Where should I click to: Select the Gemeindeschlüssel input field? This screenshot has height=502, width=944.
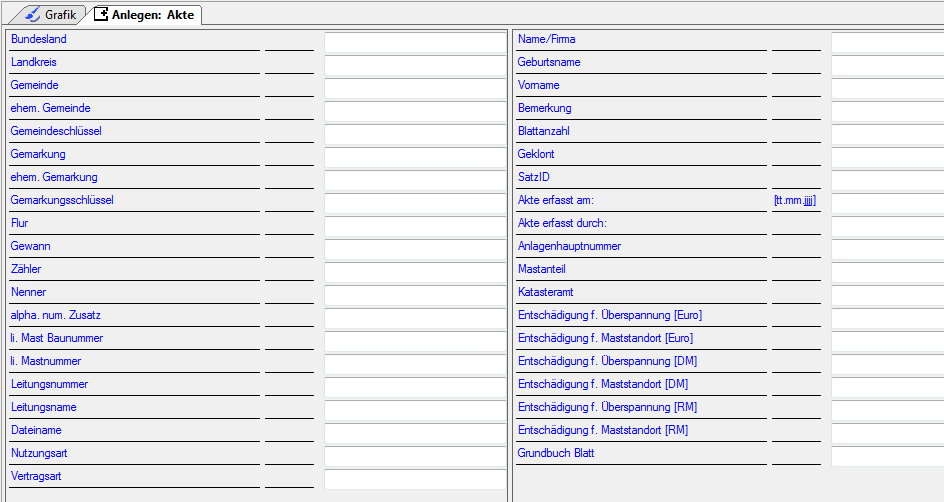[x=415, y=134]
